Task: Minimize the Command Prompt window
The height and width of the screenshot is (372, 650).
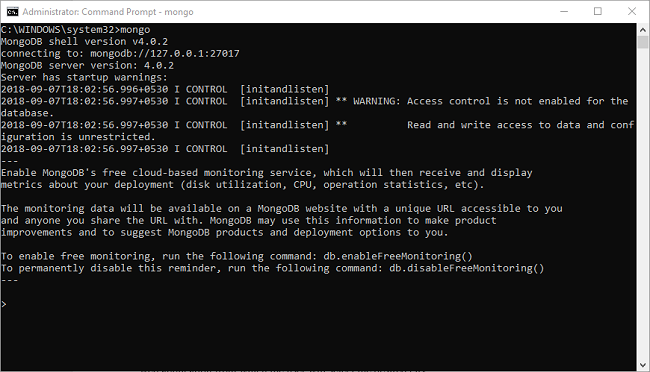Action: tap(564, 12)
